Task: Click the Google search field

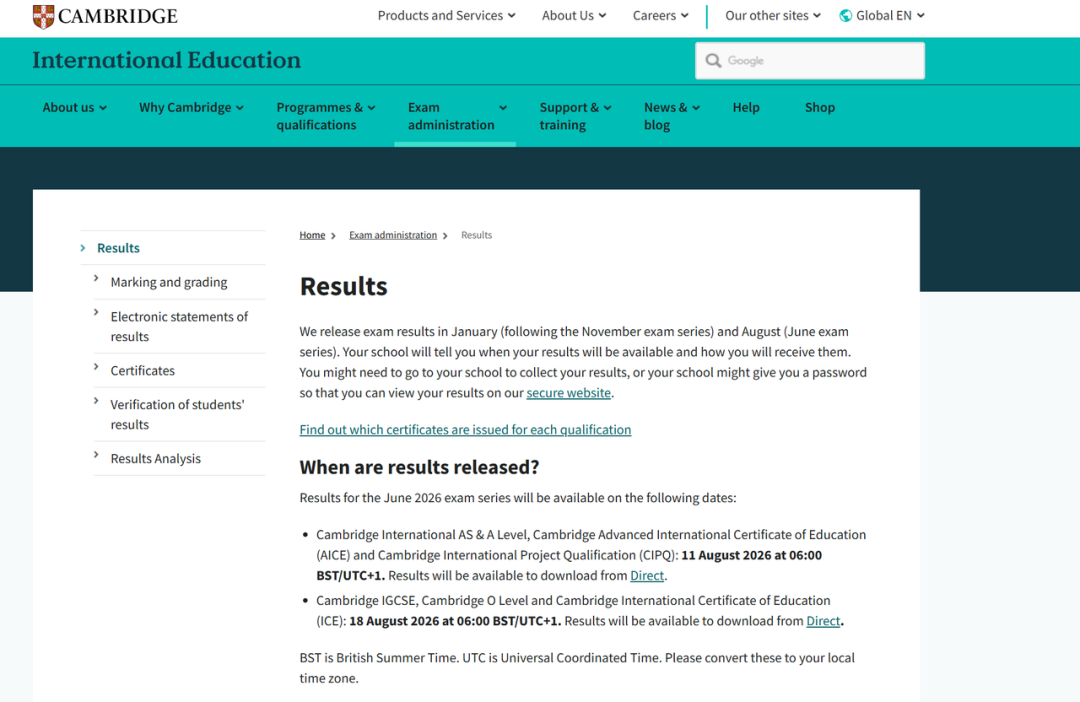Action: pyautogui.click(x=810, y=61)
